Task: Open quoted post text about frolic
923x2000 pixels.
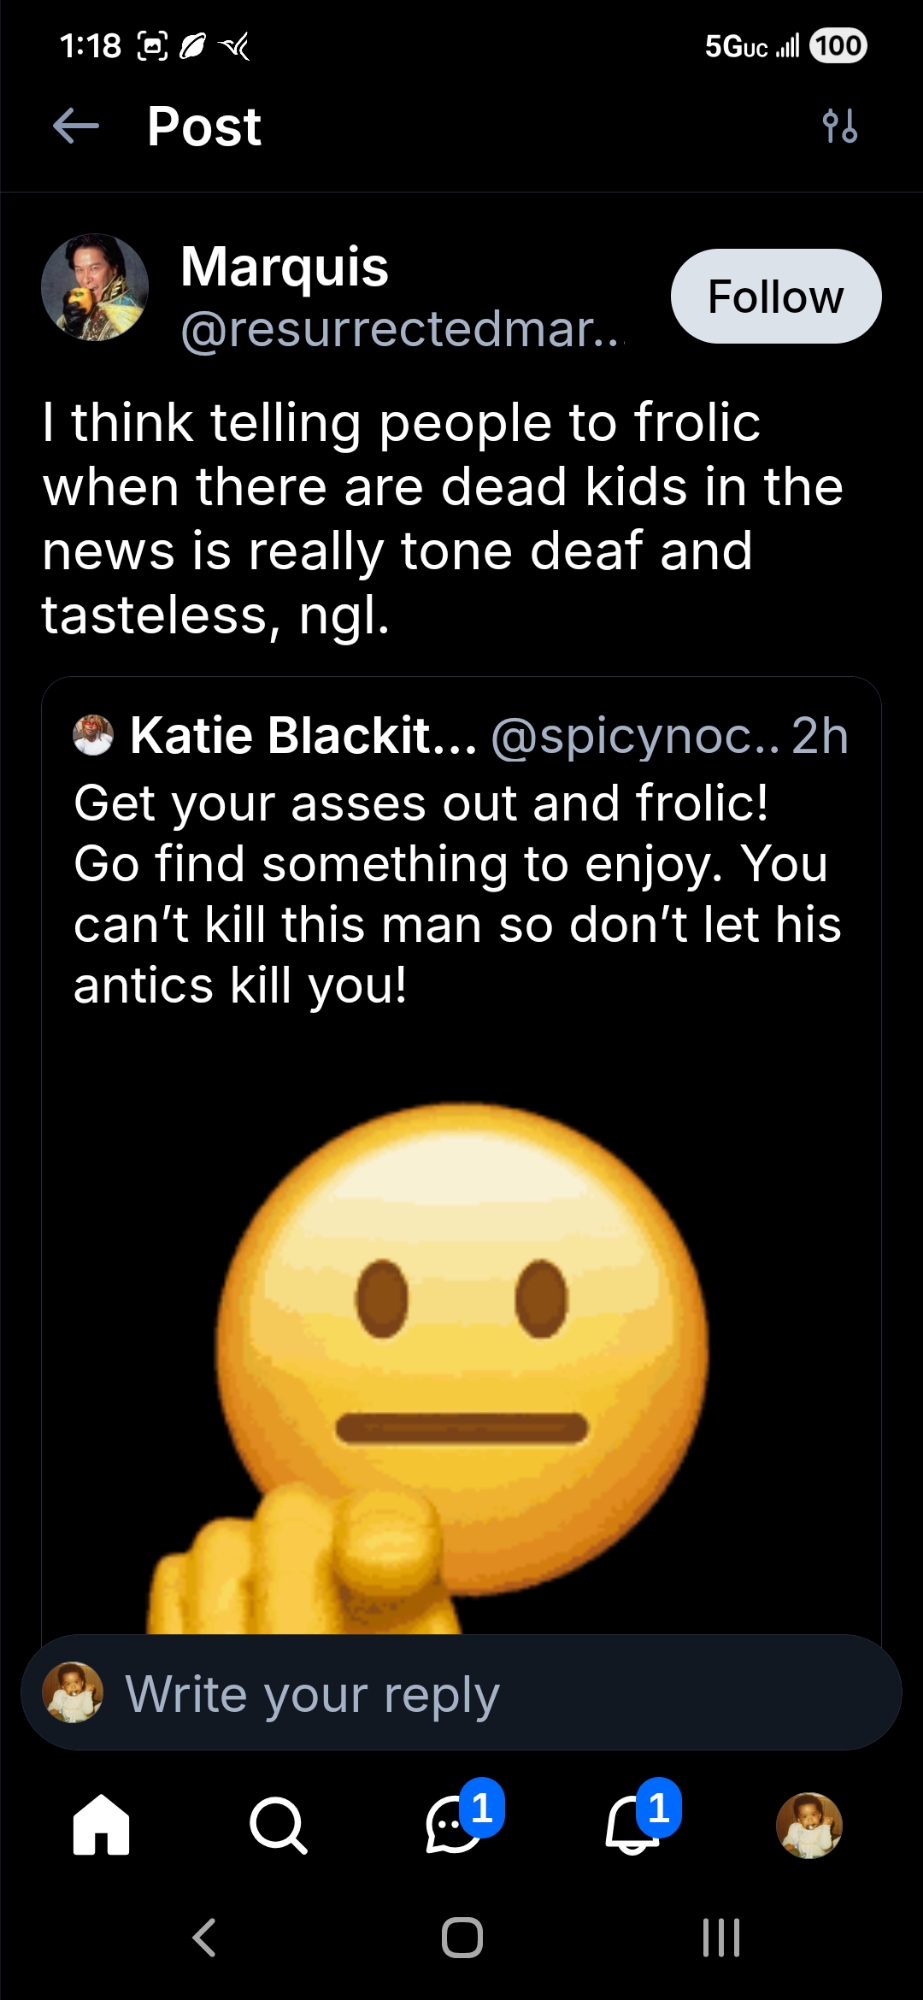Action: click(457, 894)
